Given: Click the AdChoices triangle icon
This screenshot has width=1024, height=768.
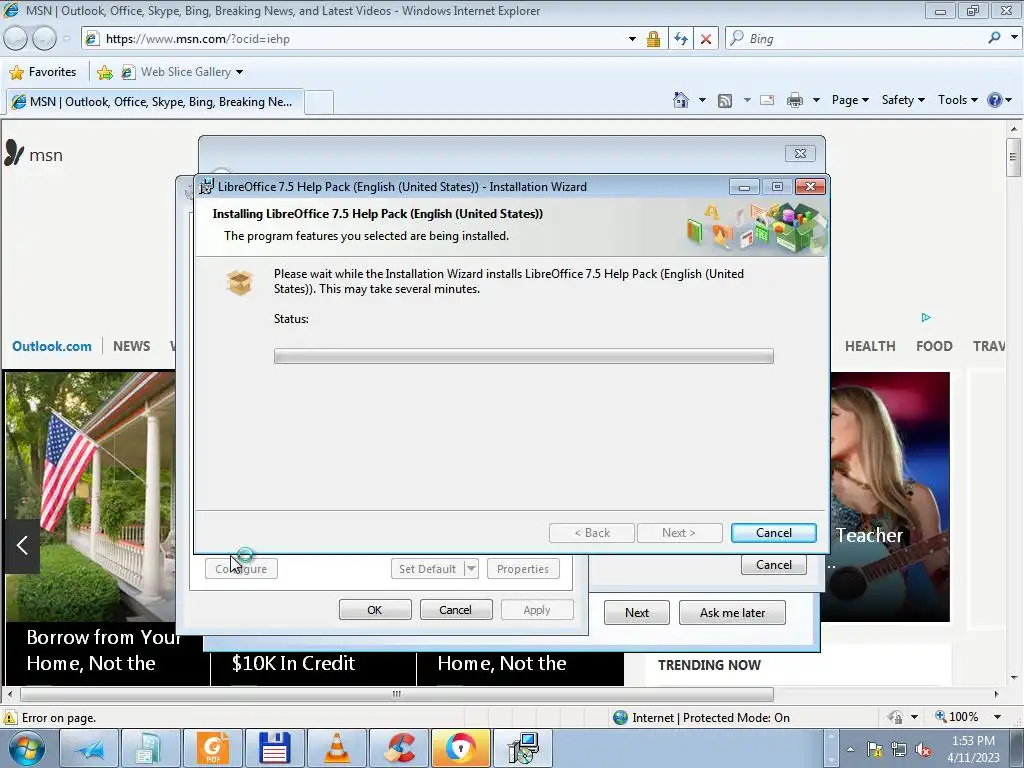Looking at the screenshot, I should [925, 317].
